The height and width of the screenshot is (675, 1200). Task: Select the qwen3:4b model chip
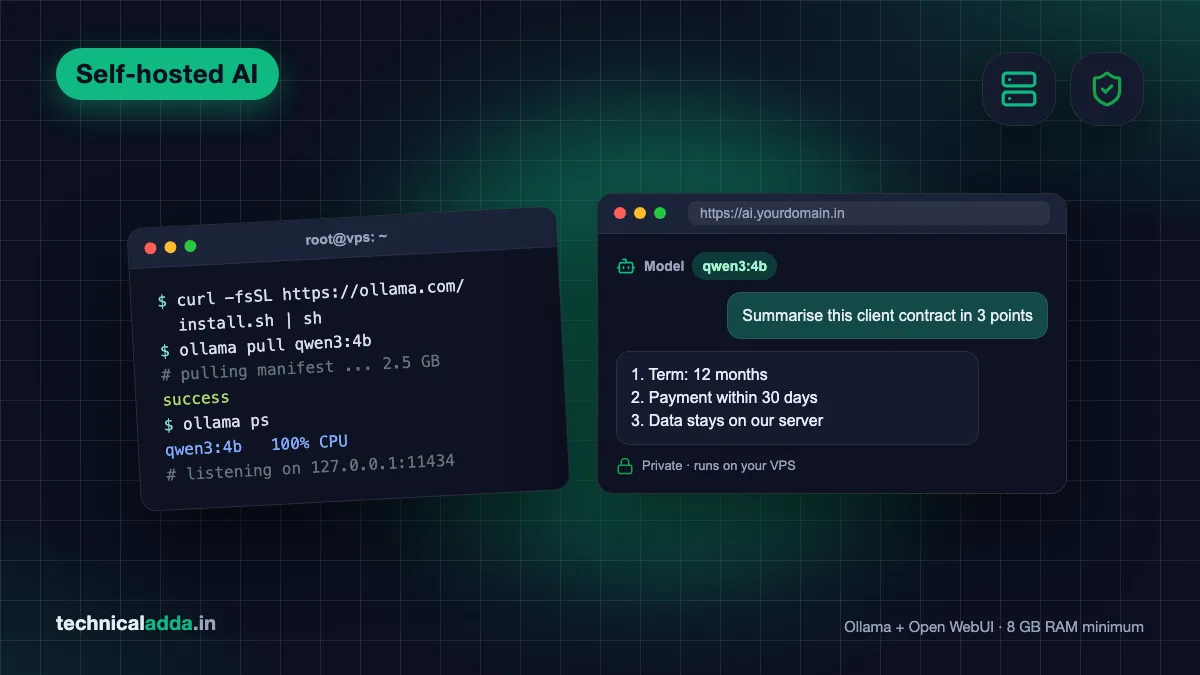[x=734, y=266]
